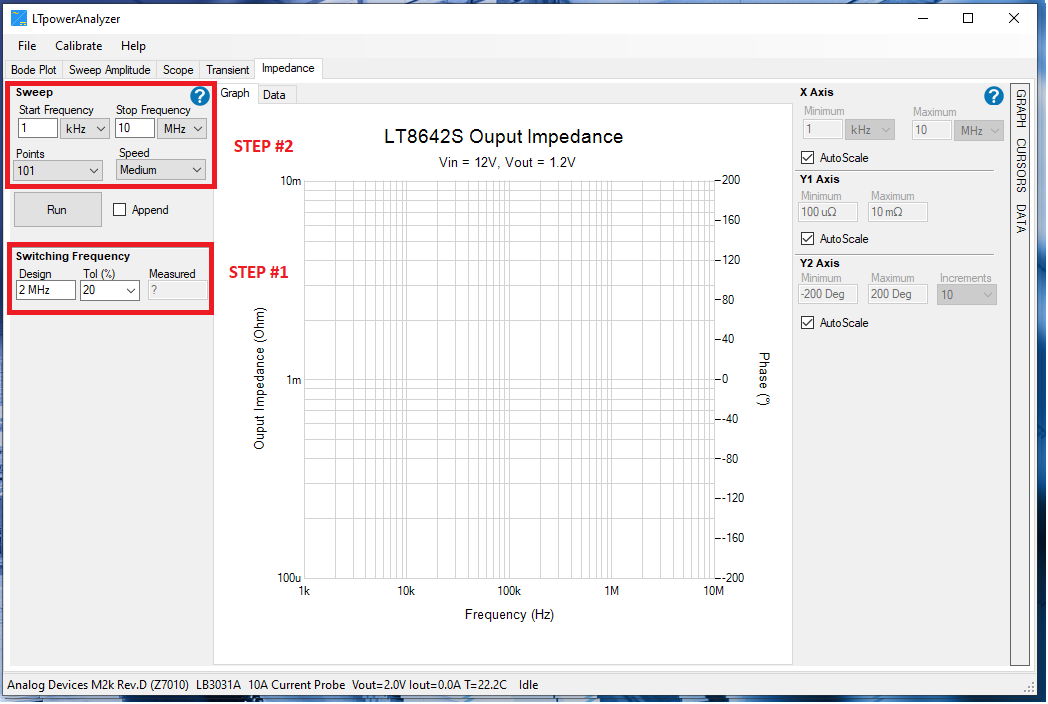The image size is (1048, 704).
Task: Open the Start Frequency unit dropdown
Action: (x=85, y=128)
